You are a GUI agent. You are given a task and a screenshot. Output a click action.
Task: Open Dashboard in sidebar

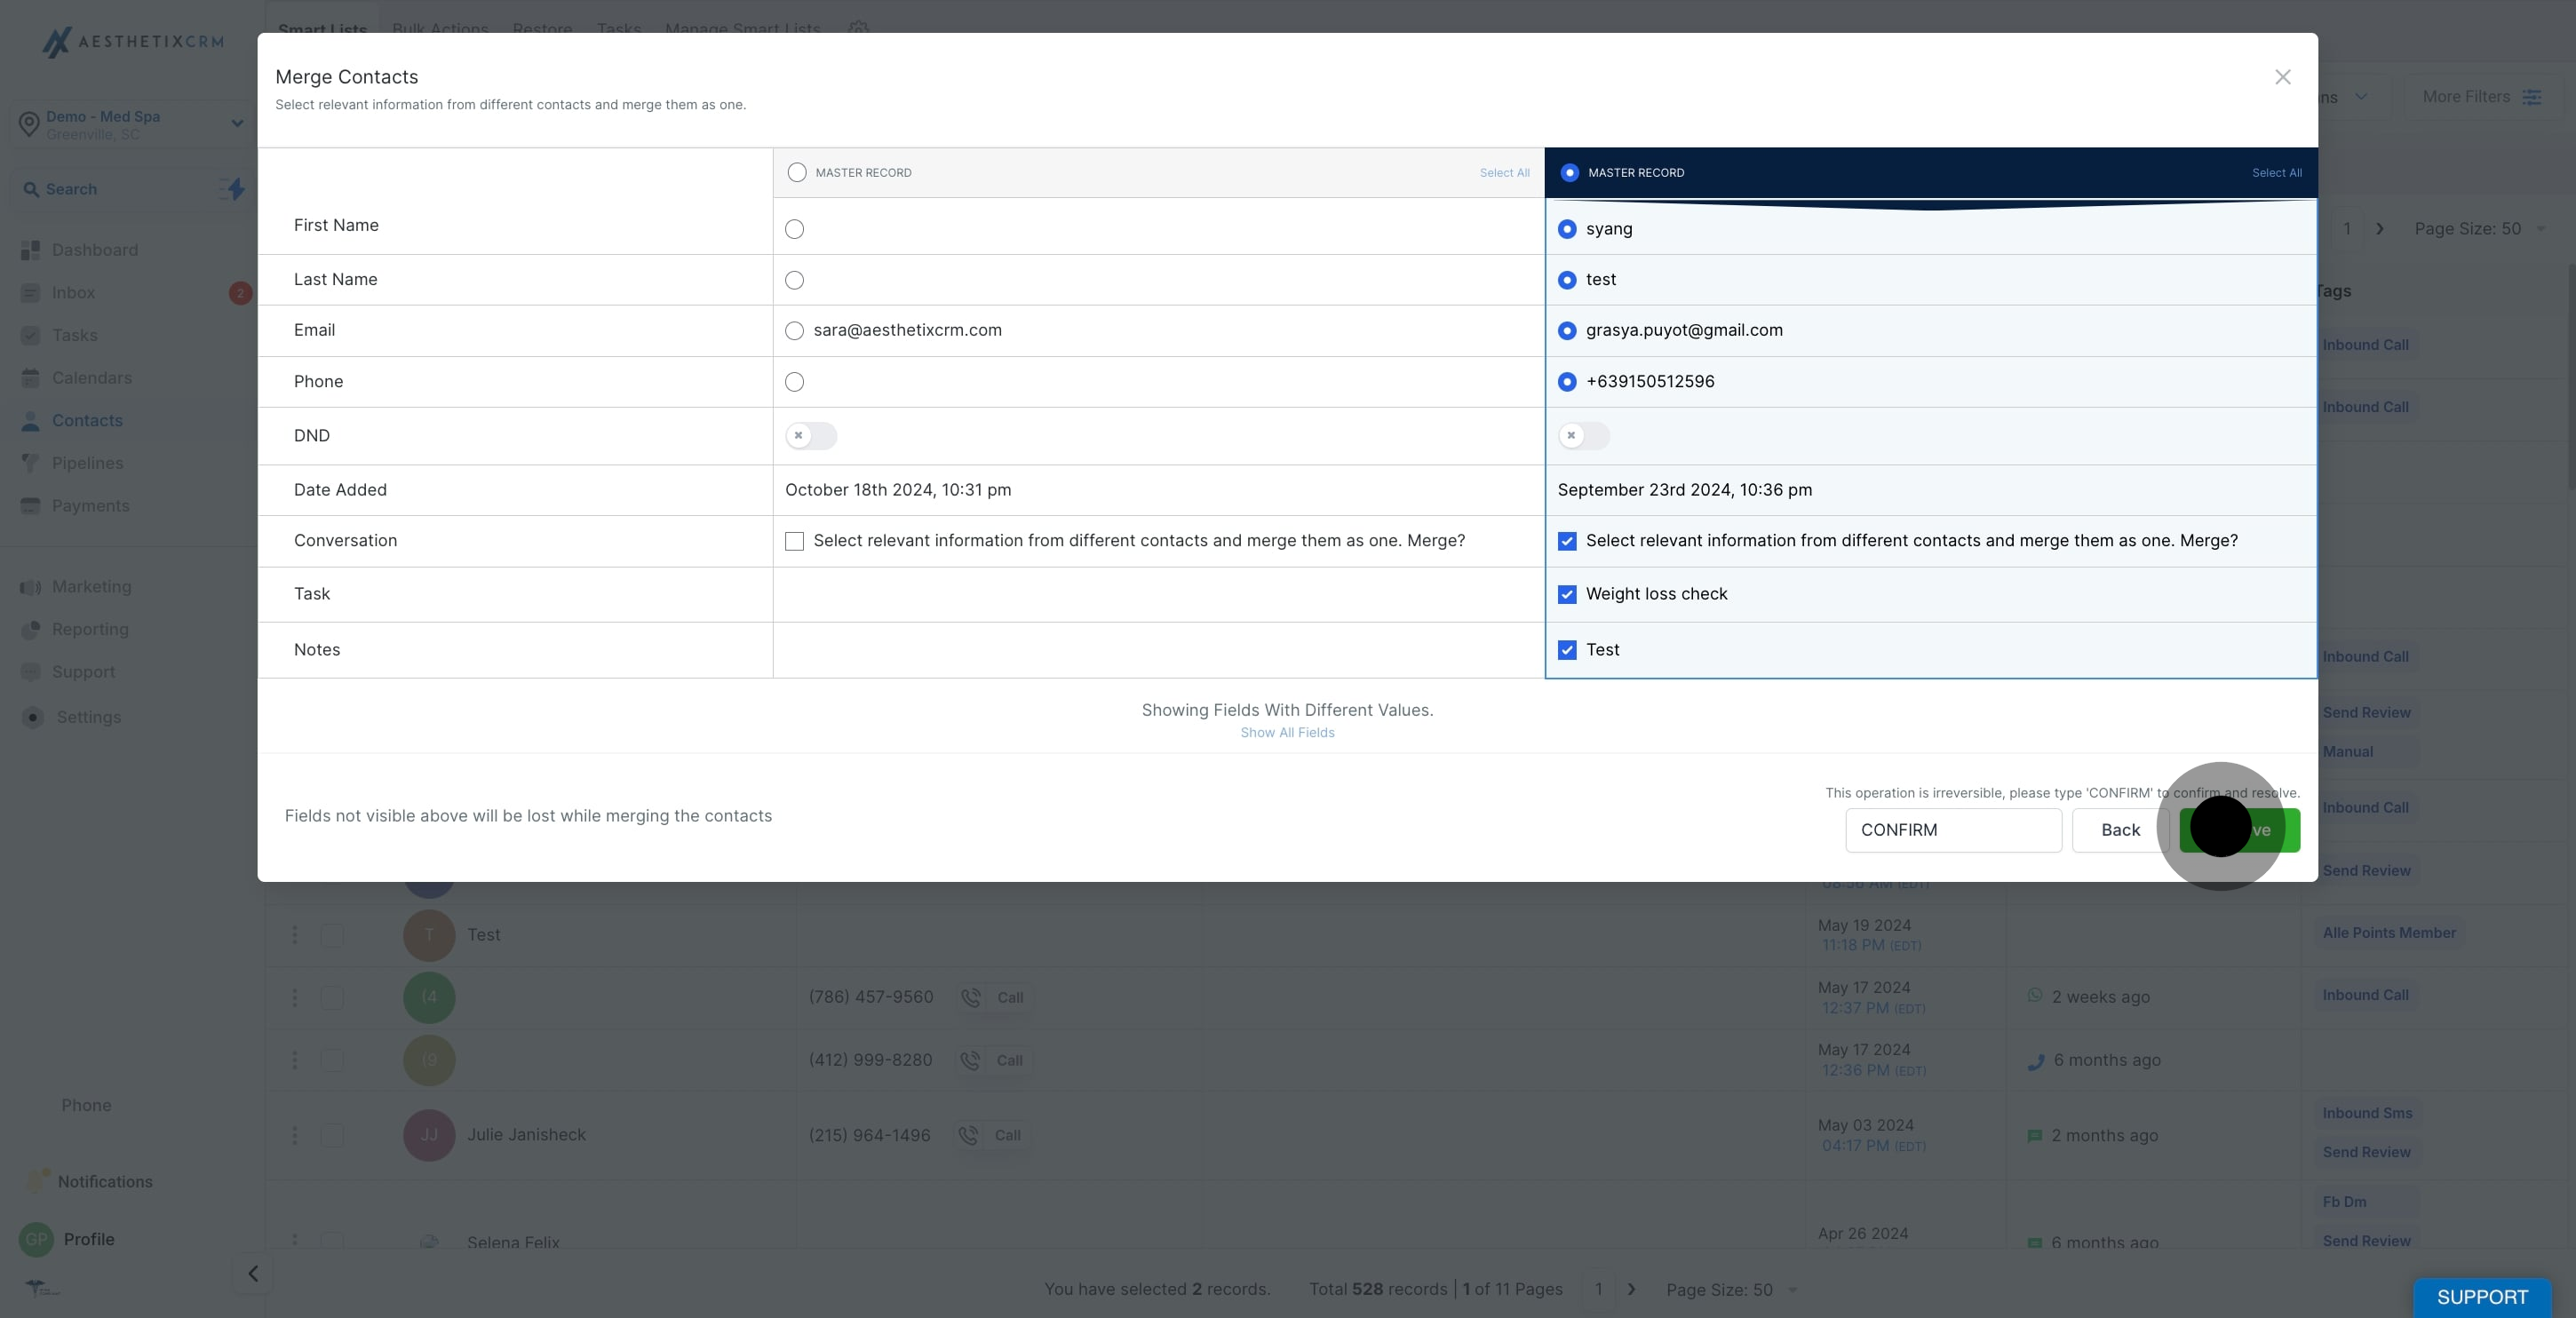[x=95, y=250]
